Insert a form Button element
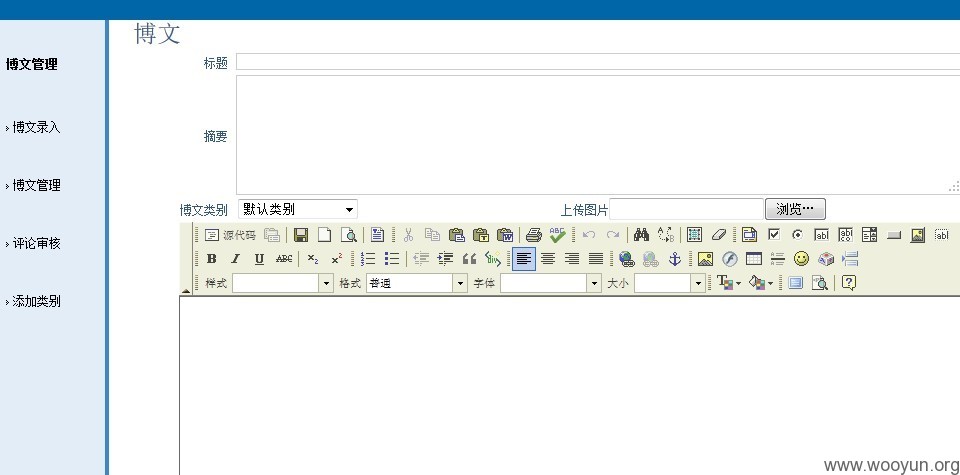The image size is (960, 475). [894, 235]
